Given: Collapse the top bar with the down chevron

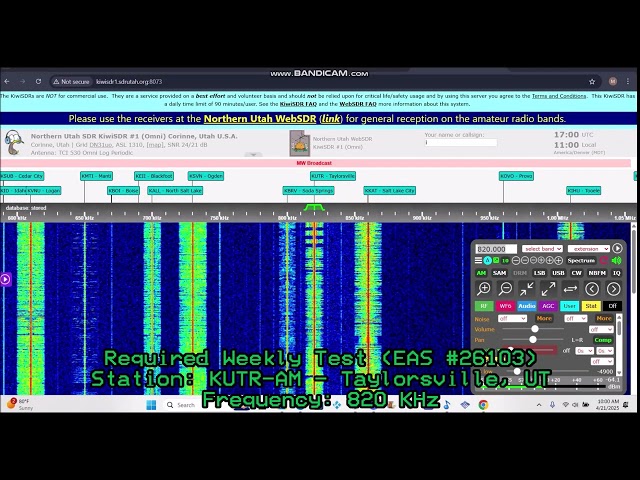Looking at the screenshot, I should [253, 155].
